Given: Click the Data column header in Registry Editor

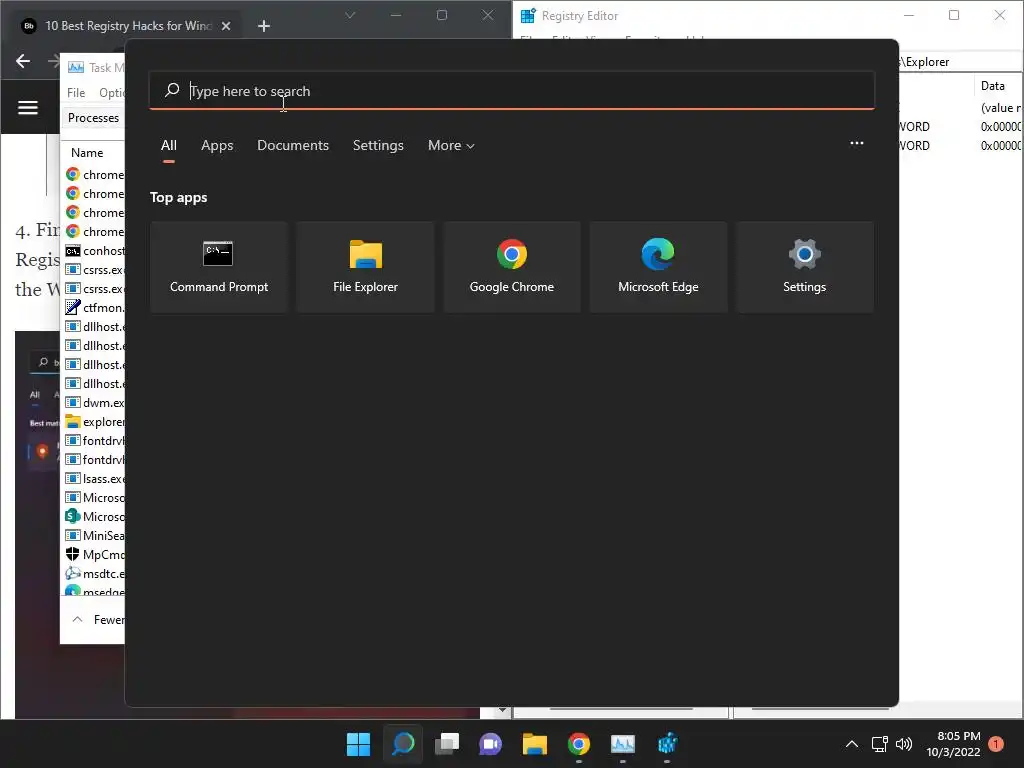Looking at the screenshot, I should pos(992,86).
